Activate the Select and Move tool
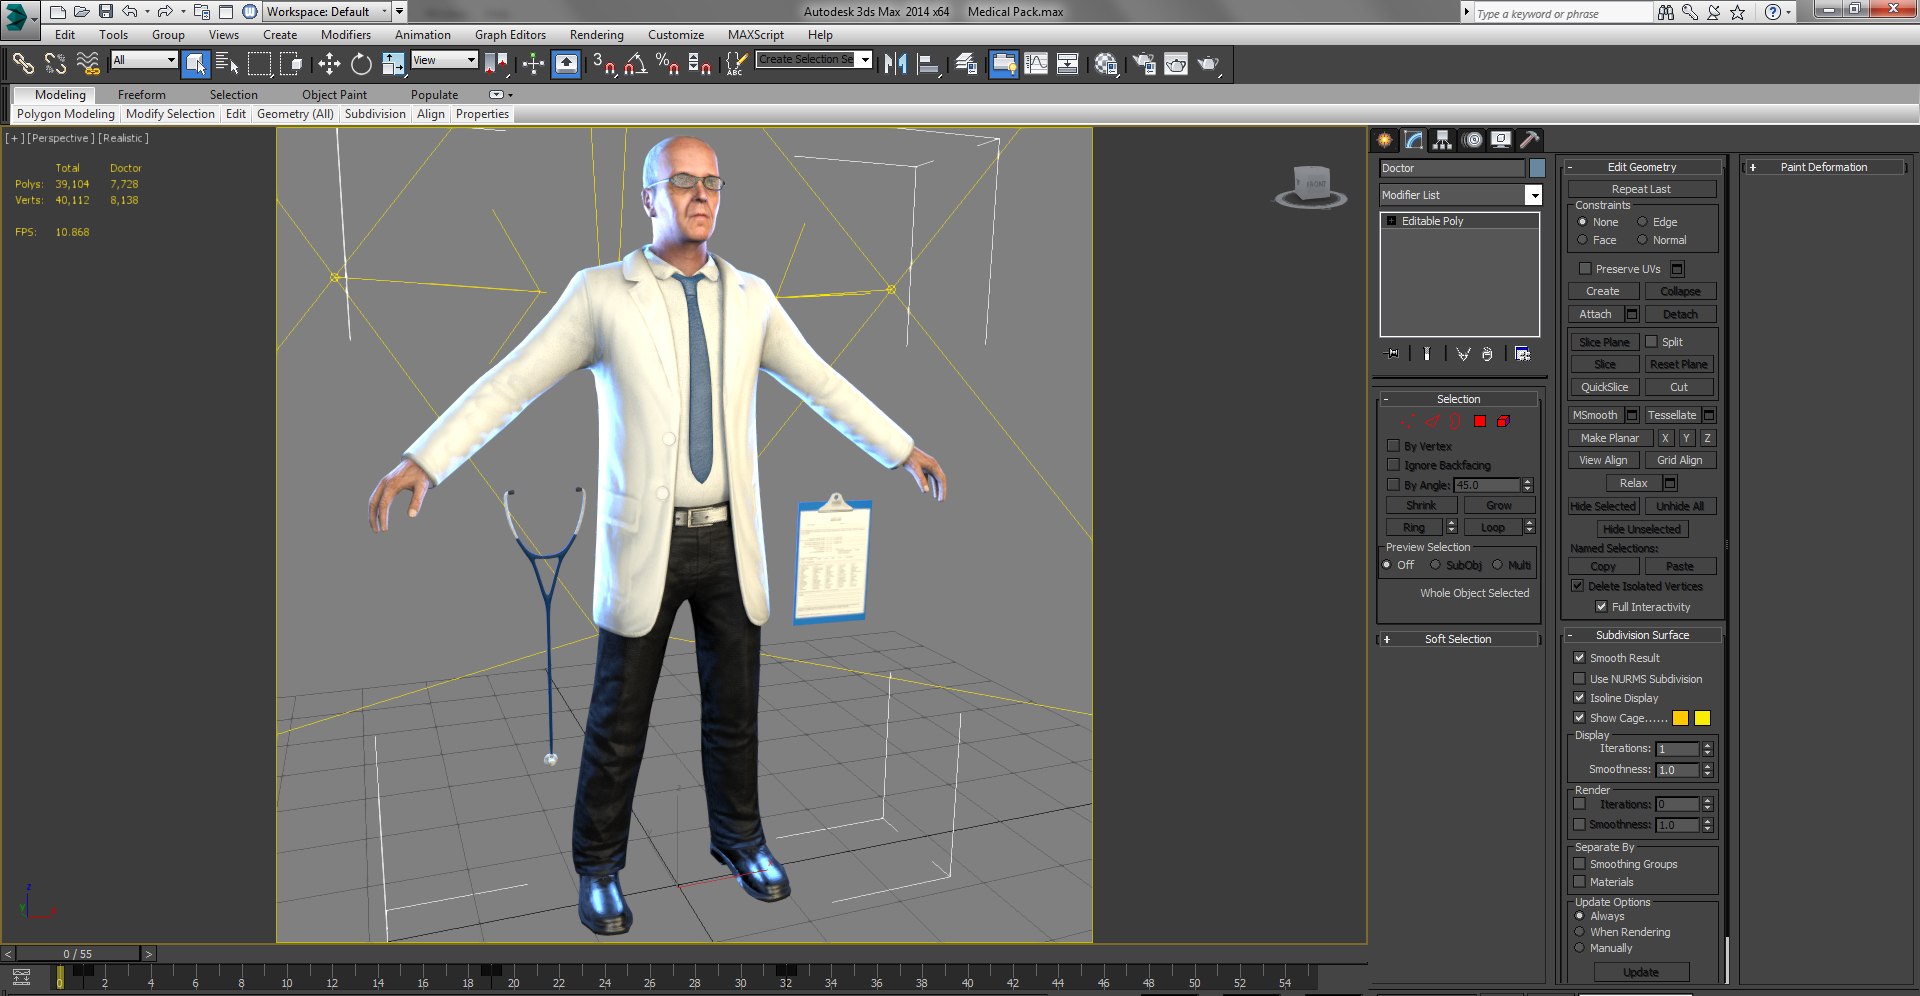 tap(329, 64)
